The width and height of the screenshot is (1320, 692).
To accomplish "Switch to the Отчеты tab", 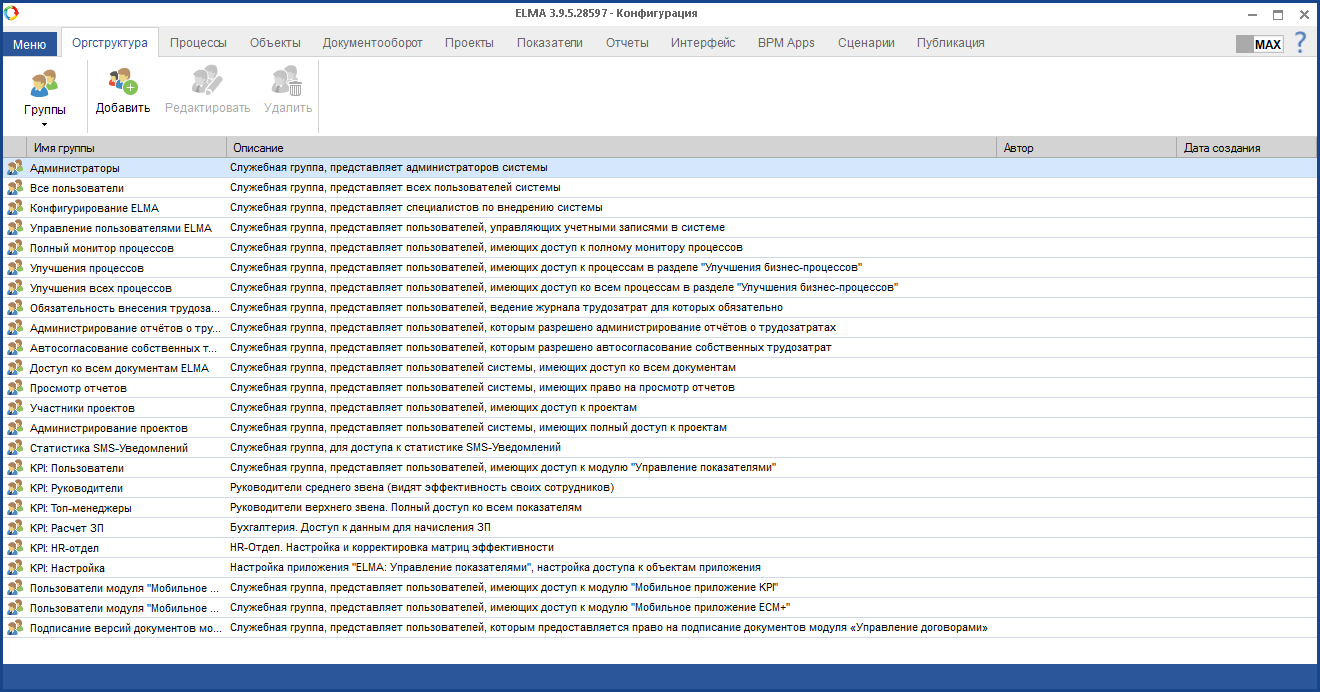I will coord(627,43).
